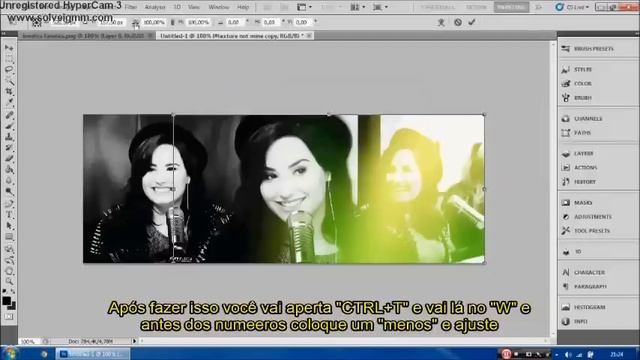Open the Analysis menu
This screenshot has width=640, height=360.
155,7
